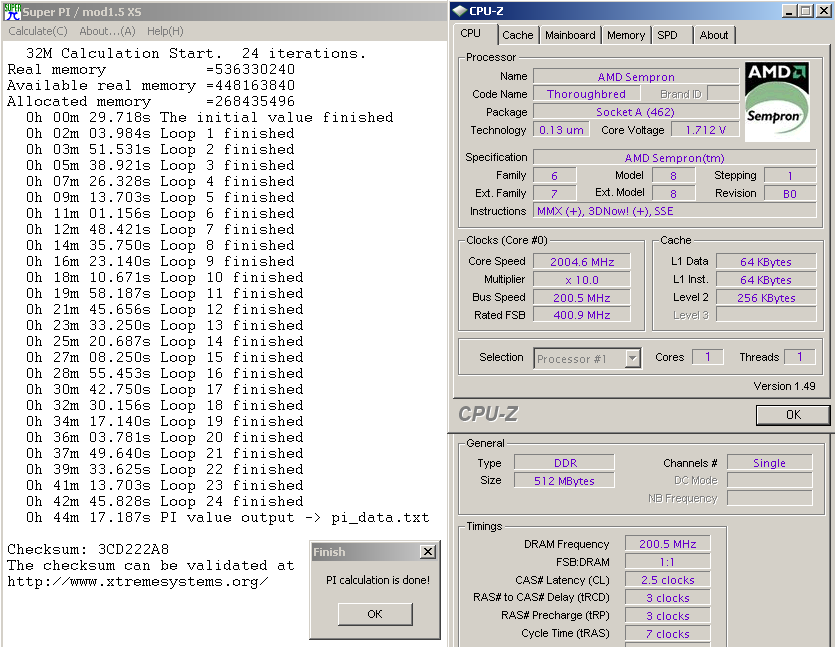Click the Code Name field Thoroughbred
Viewport: 835px width, 647px height.
coord(586,94)
